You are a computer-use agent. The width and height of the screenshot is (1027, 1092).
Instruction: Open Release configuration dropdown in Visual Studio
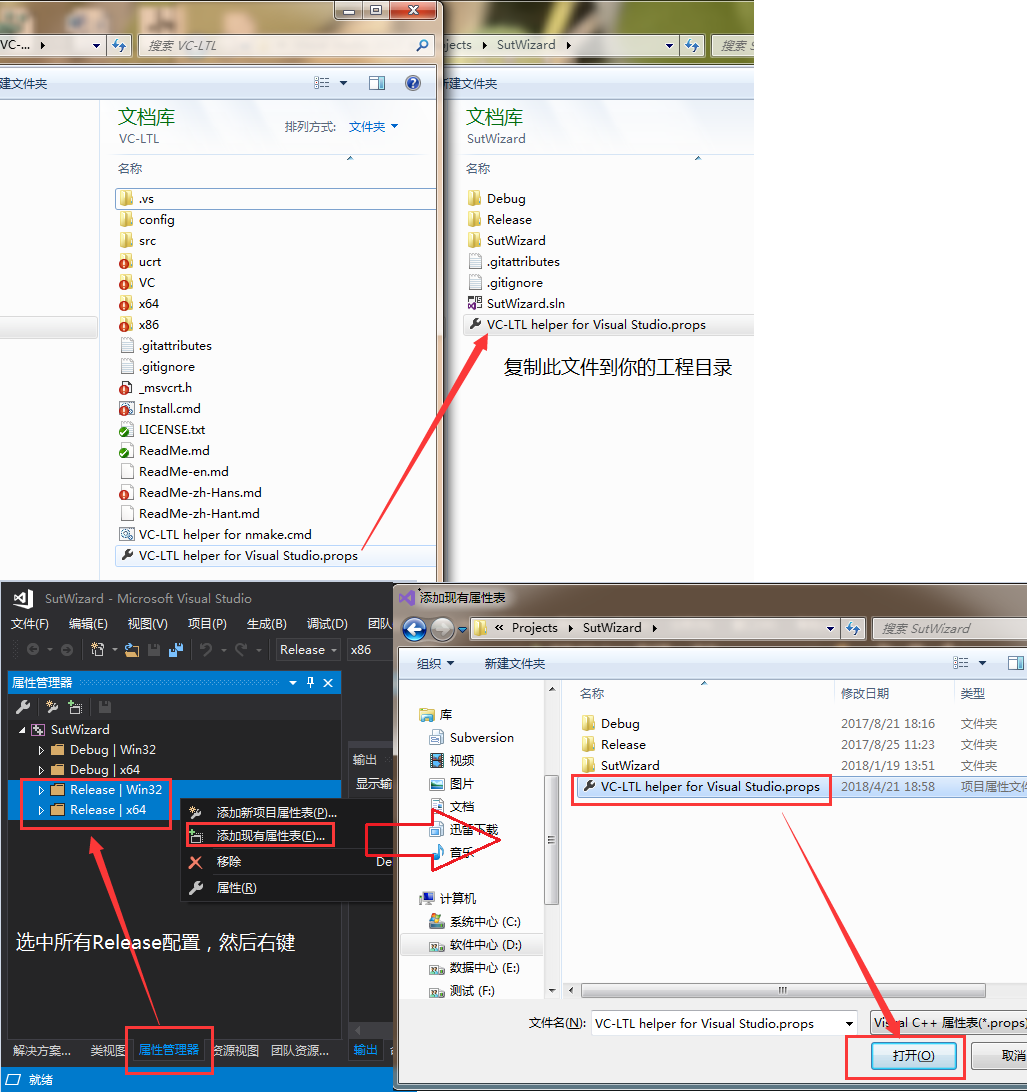click(308, 650)
